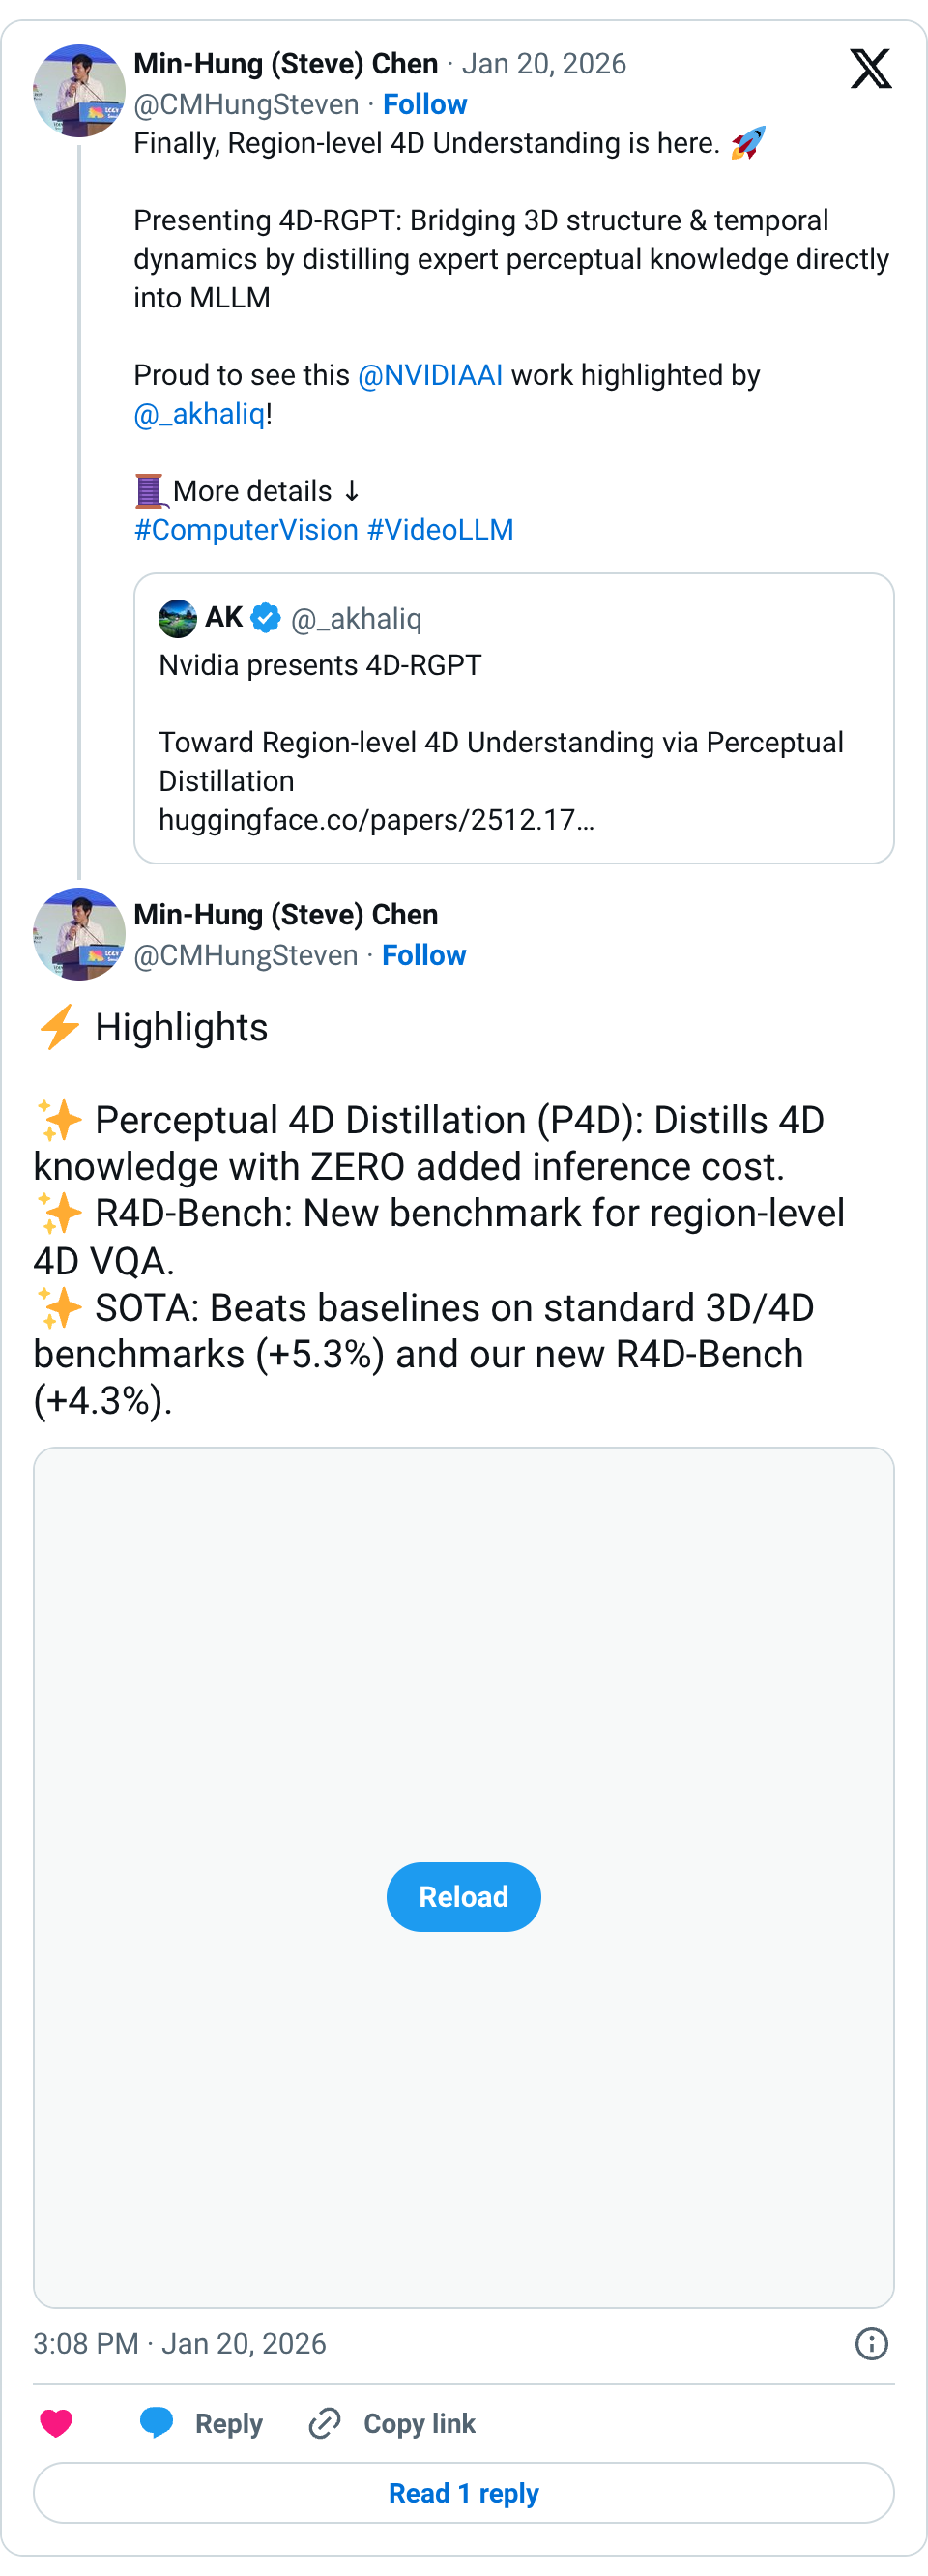Follow @CMHungSteven in the second tweet

(x=424, y=955)
